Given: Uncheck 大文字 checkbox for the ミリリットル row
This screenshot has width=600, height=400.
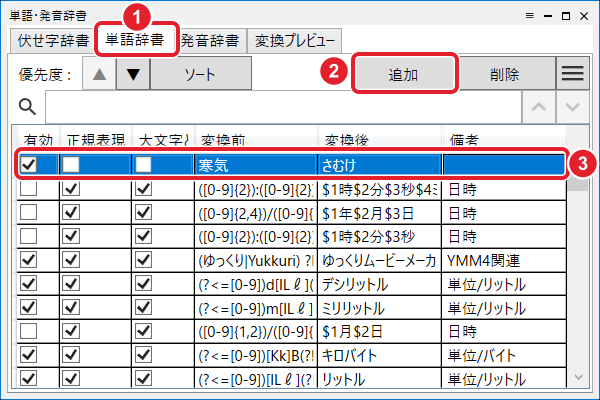Looking at the screenshot, I should point(143,307).
